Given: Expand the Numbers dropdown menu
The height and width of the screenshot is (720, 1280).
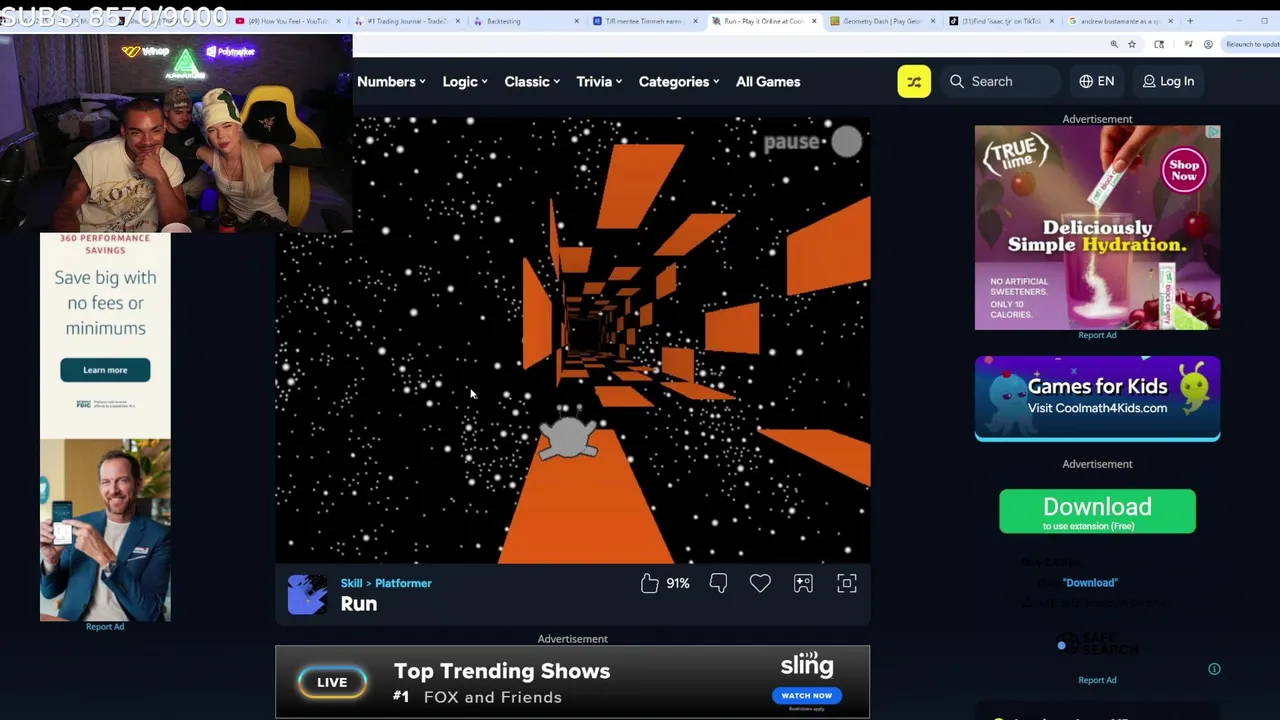Looking at the screenshot, I should [391, 82].
